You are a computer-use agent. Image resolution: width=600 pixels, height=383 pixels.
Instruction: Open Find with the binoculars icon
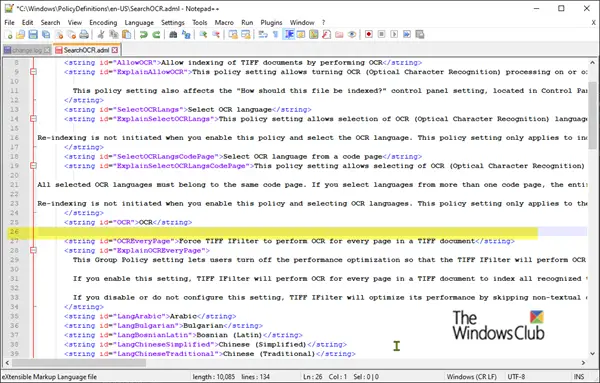(x=173, y=34)
